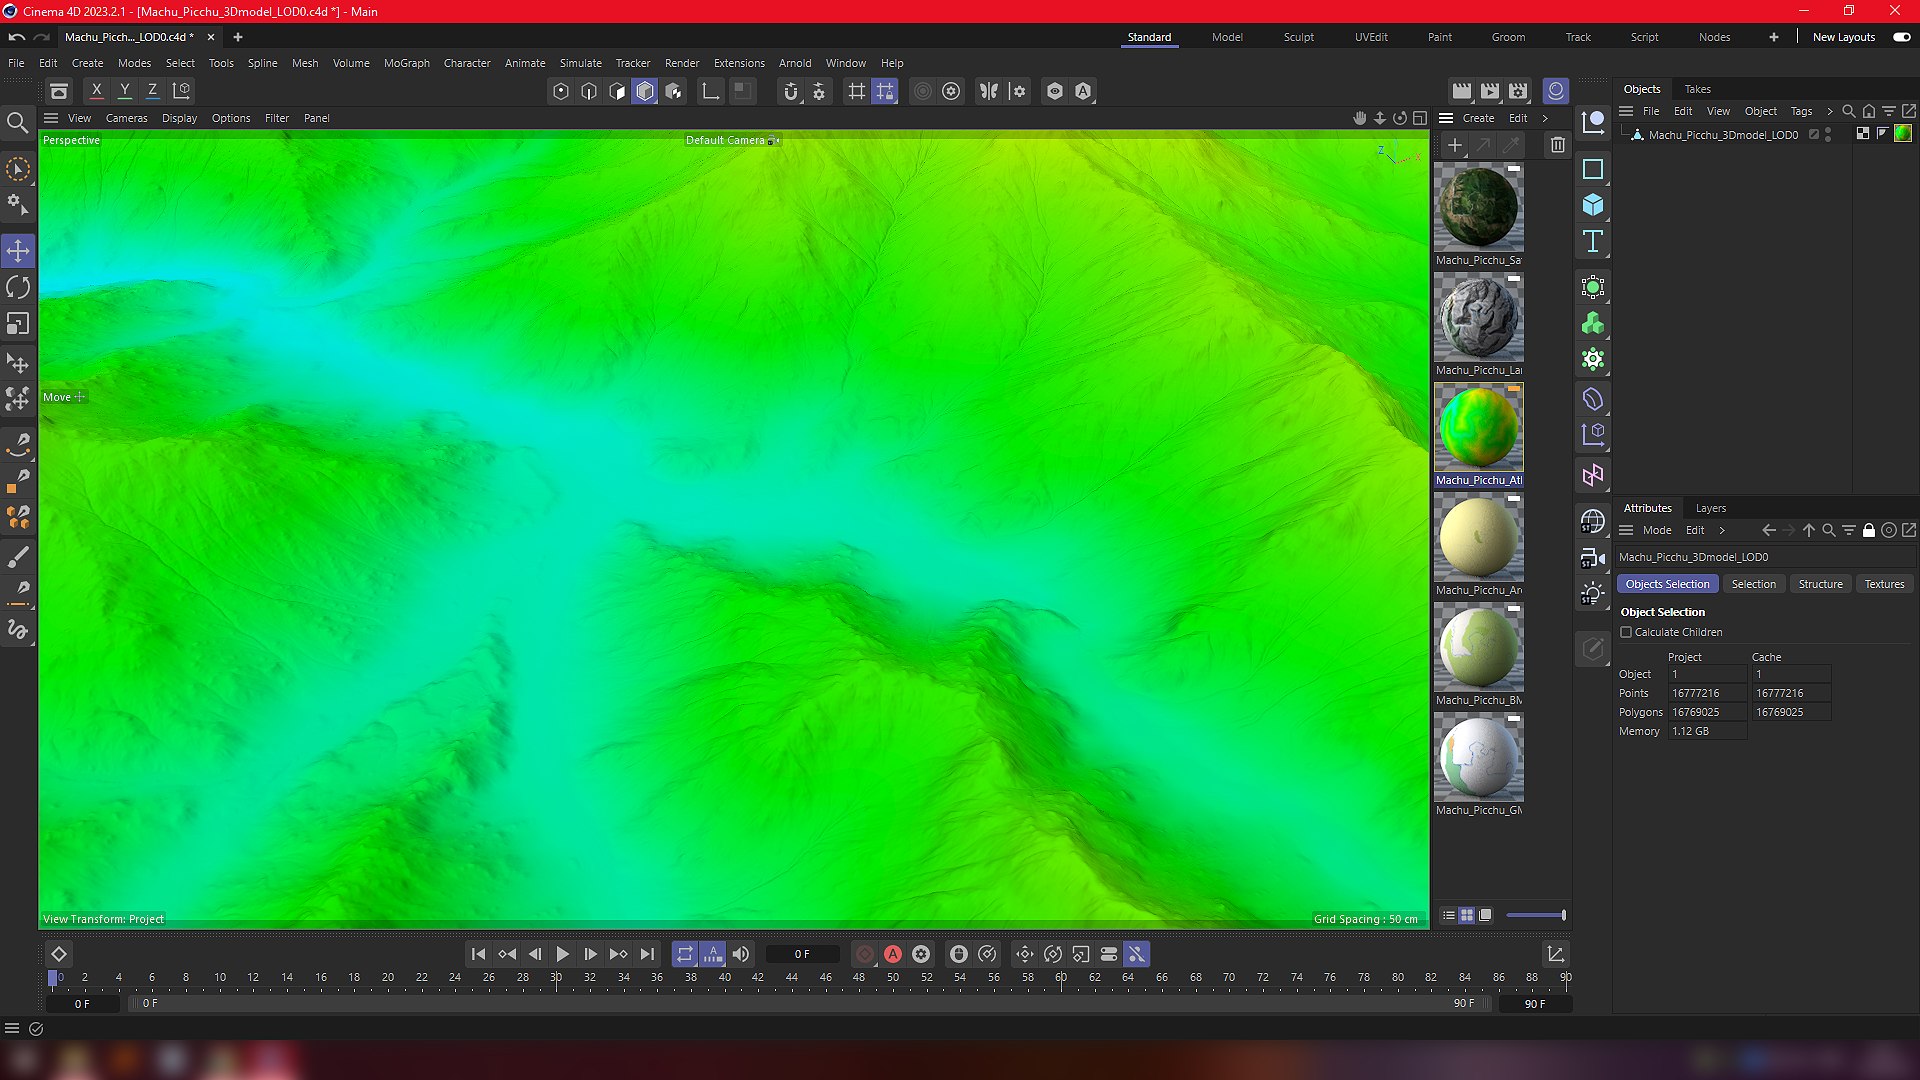This screenshot has height=1080, width=1920.
Task: Add a Text spline object
Action: 1593,241
